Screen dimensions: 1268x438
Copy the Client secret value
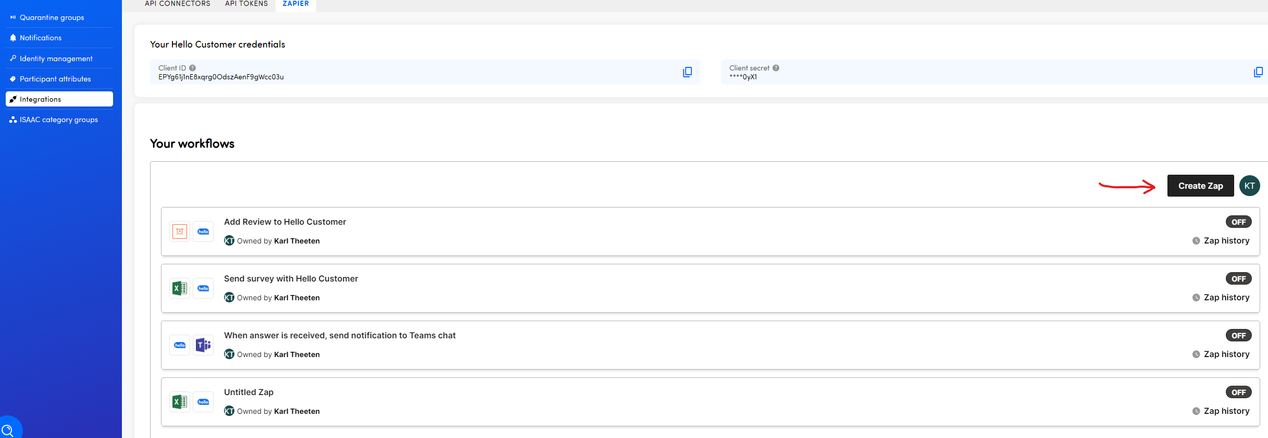click(x=1258, y=72)
